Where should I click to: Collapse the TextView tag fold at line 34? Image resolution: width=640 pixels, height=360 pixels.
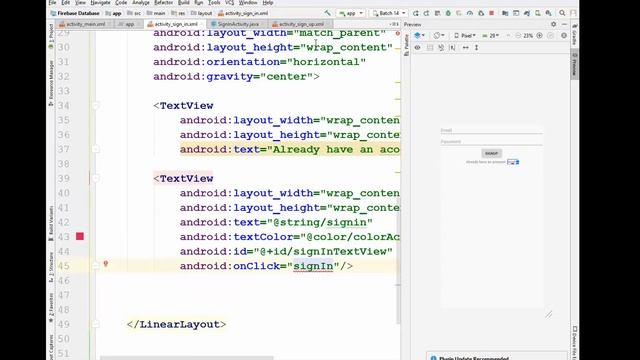(x=96, y=106)
